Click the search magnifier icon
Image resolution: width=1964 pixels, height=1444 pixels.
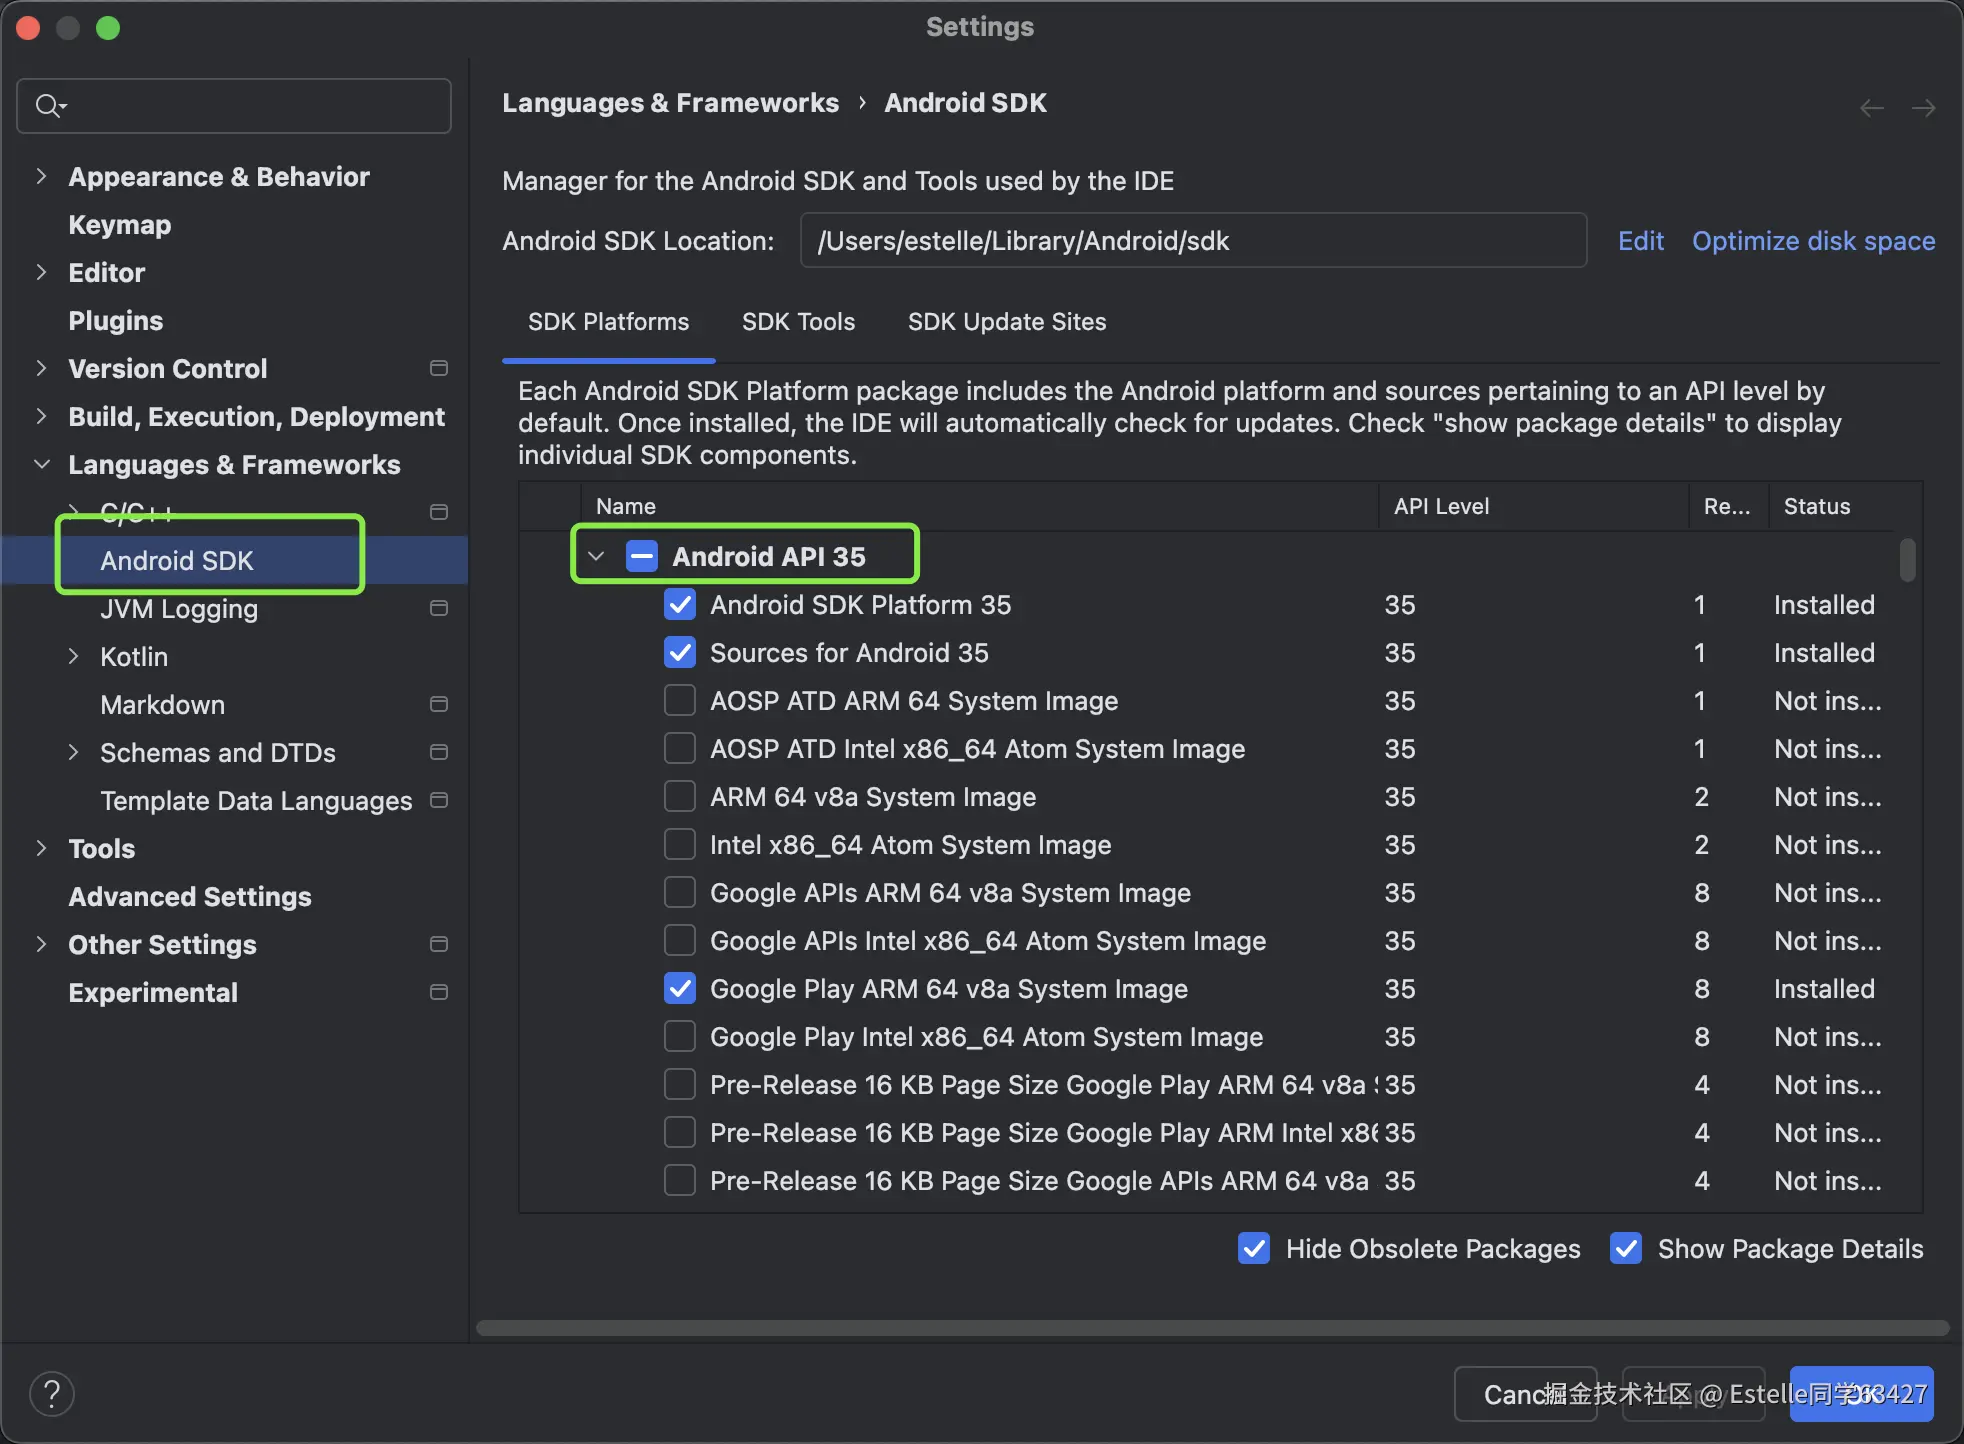pos(48,105)
